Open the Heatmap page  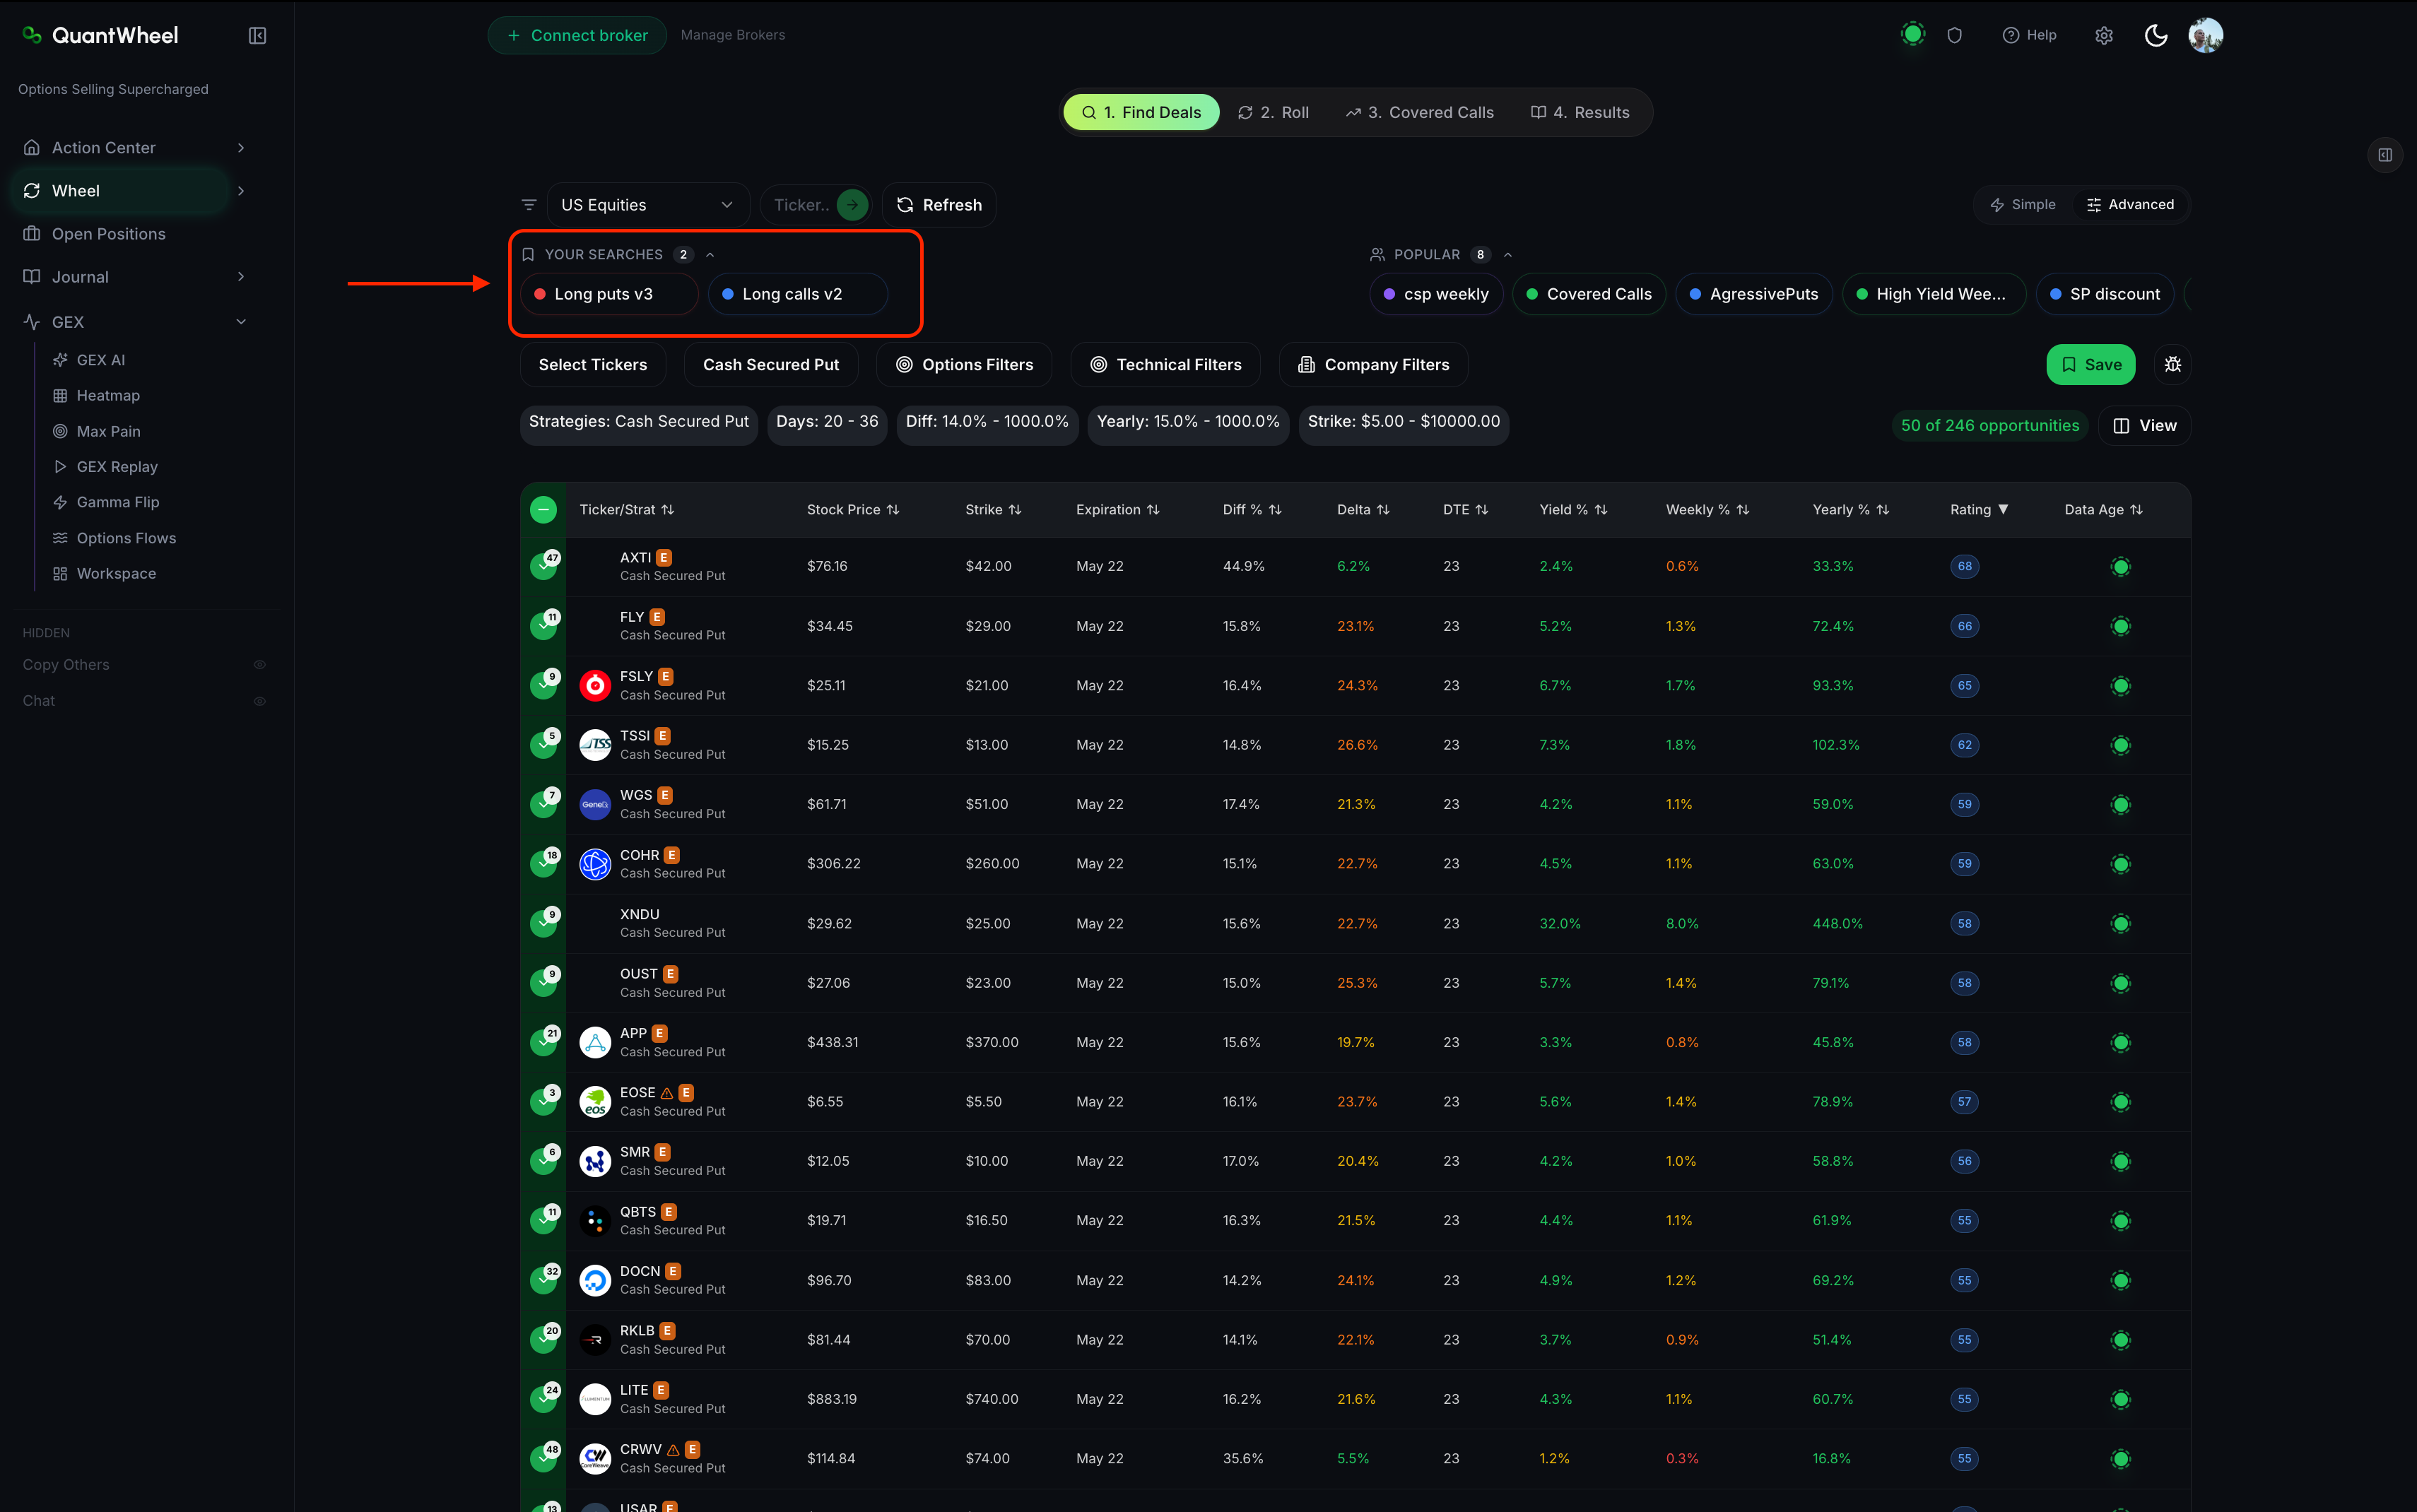(108, 396)
